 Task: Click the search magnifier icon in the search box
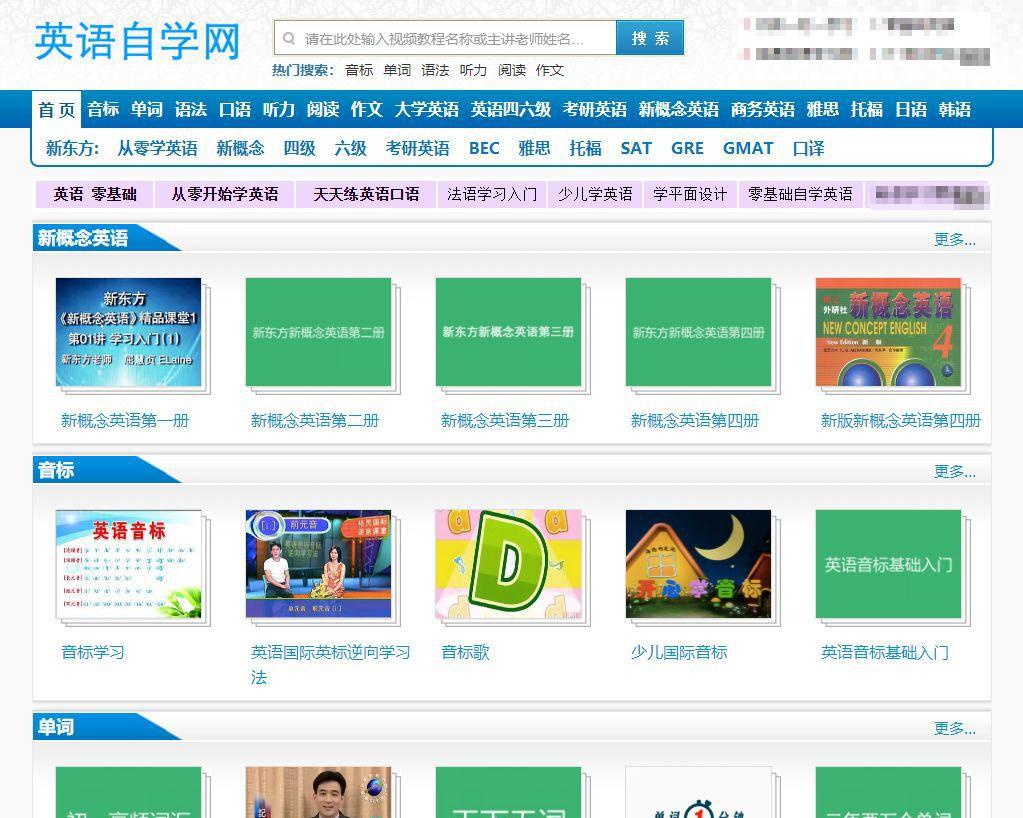click(x=288, y=38)
